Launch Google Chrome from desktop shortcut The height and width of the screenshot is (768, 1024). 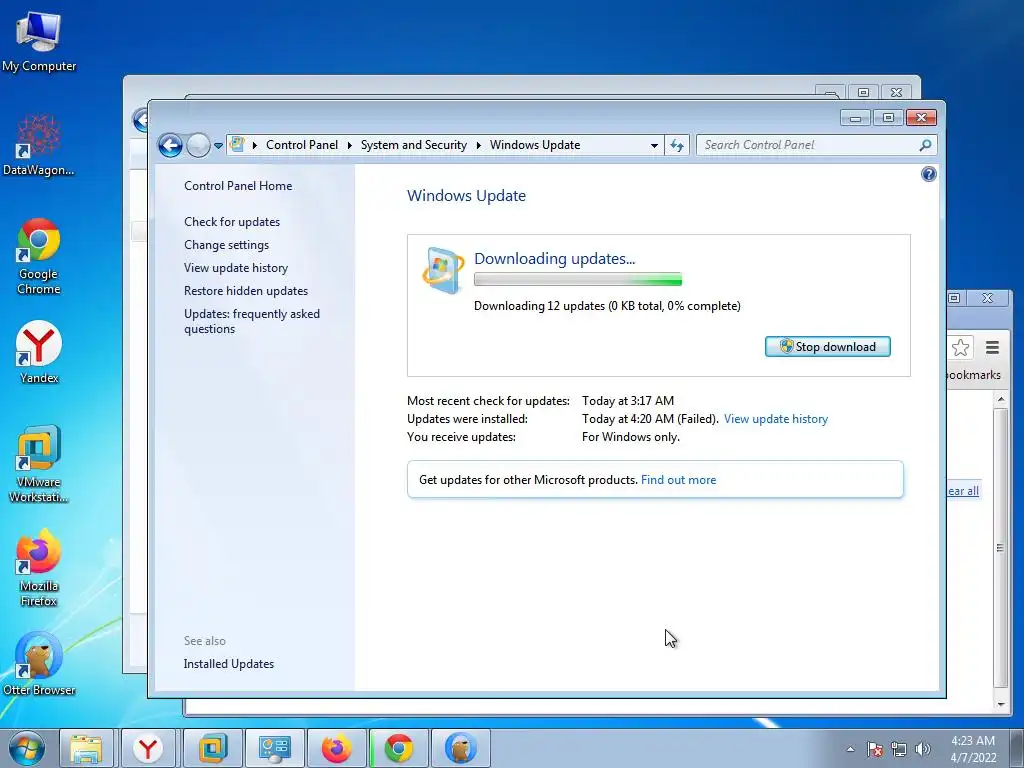39,256
